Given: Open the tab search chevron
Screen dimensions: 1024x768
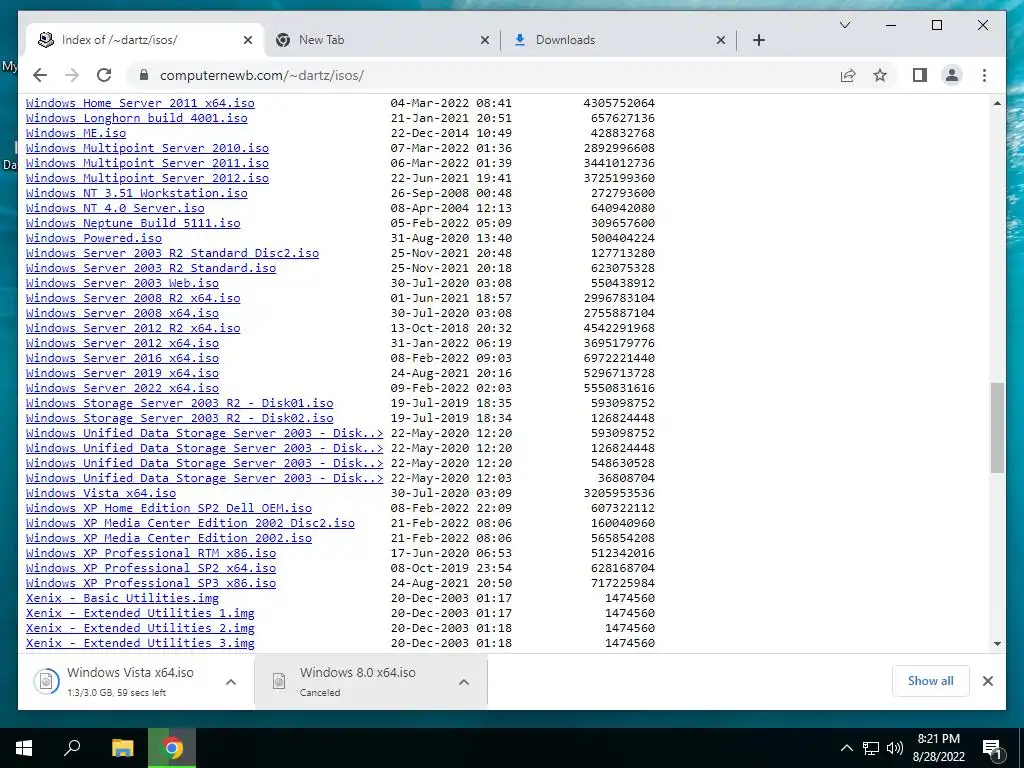Looking at the screenshot, I should click(x=844, y=25).
